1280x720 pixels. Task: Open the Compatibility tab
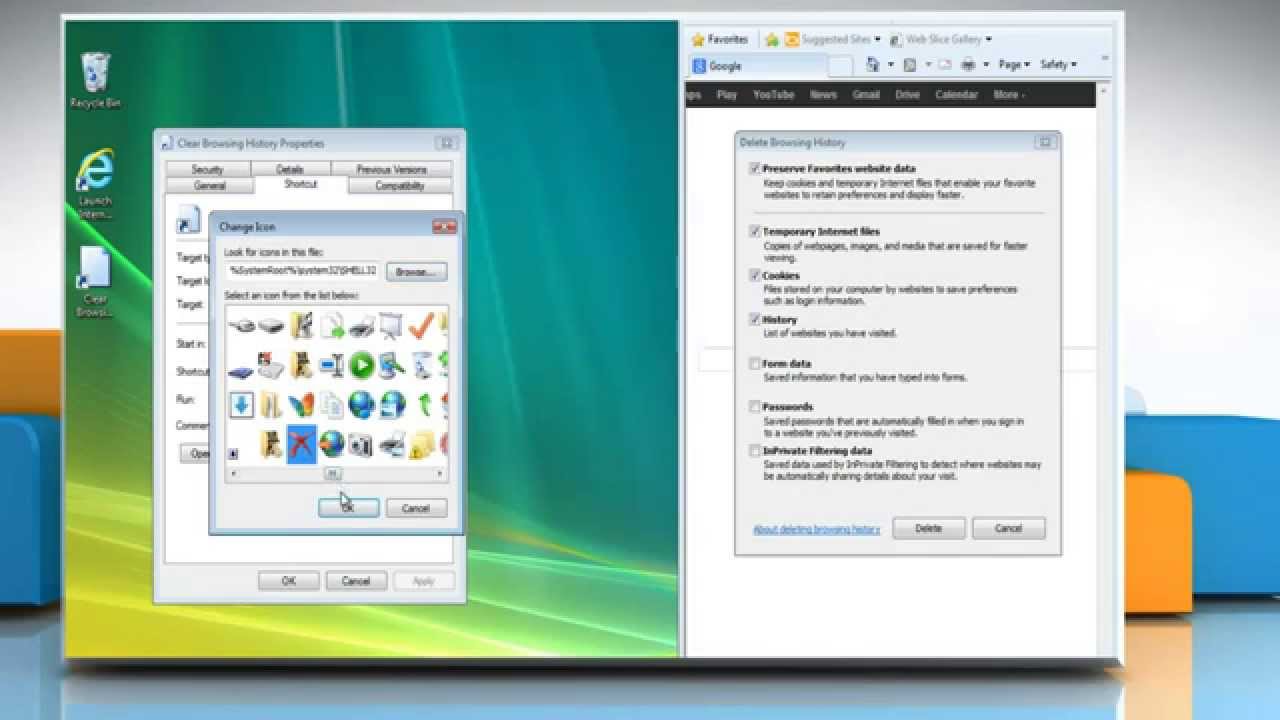(400, 185)
